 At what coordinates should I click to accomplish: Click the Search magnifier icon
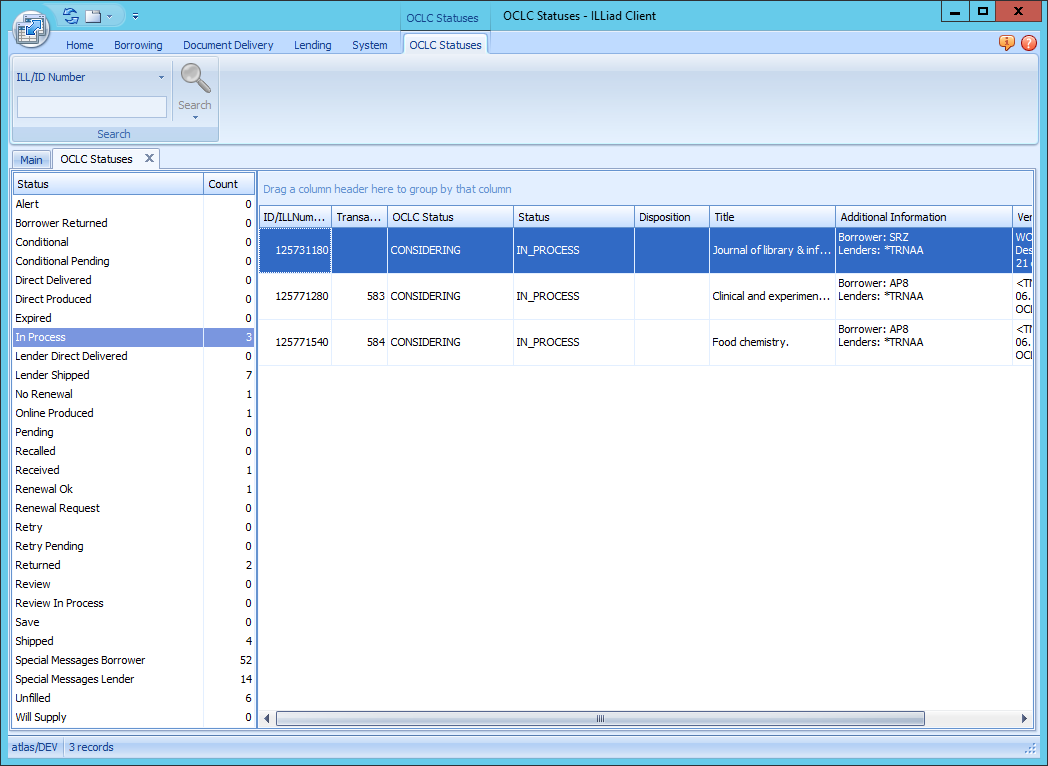click(195, 77)
